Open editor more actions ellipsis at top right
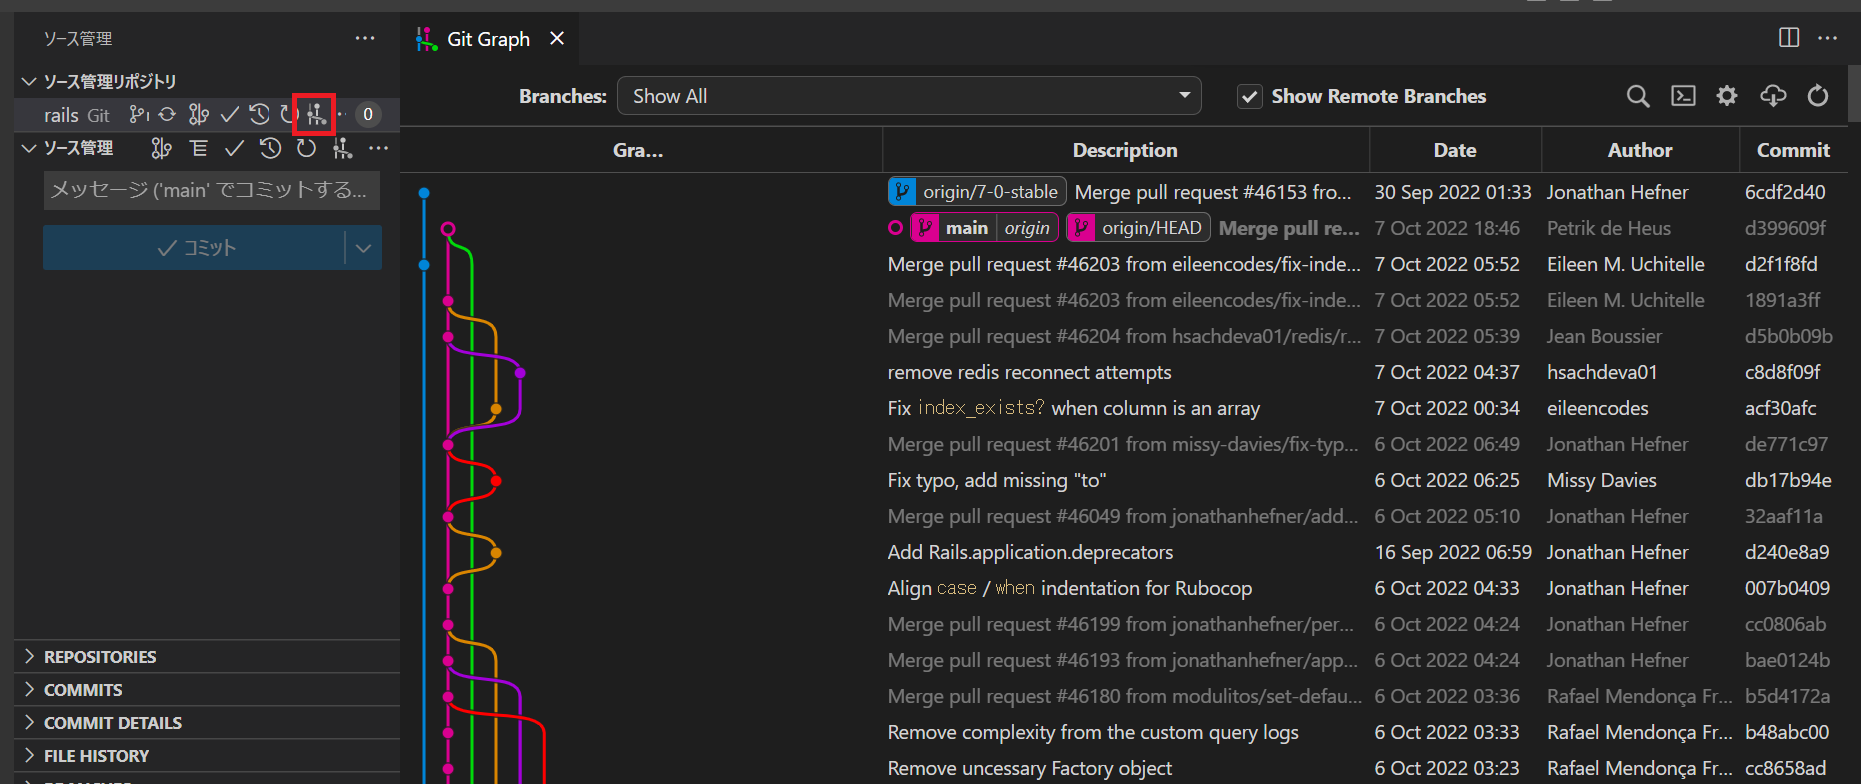This screenshot has width=1861, height=784. (1828, 38)
